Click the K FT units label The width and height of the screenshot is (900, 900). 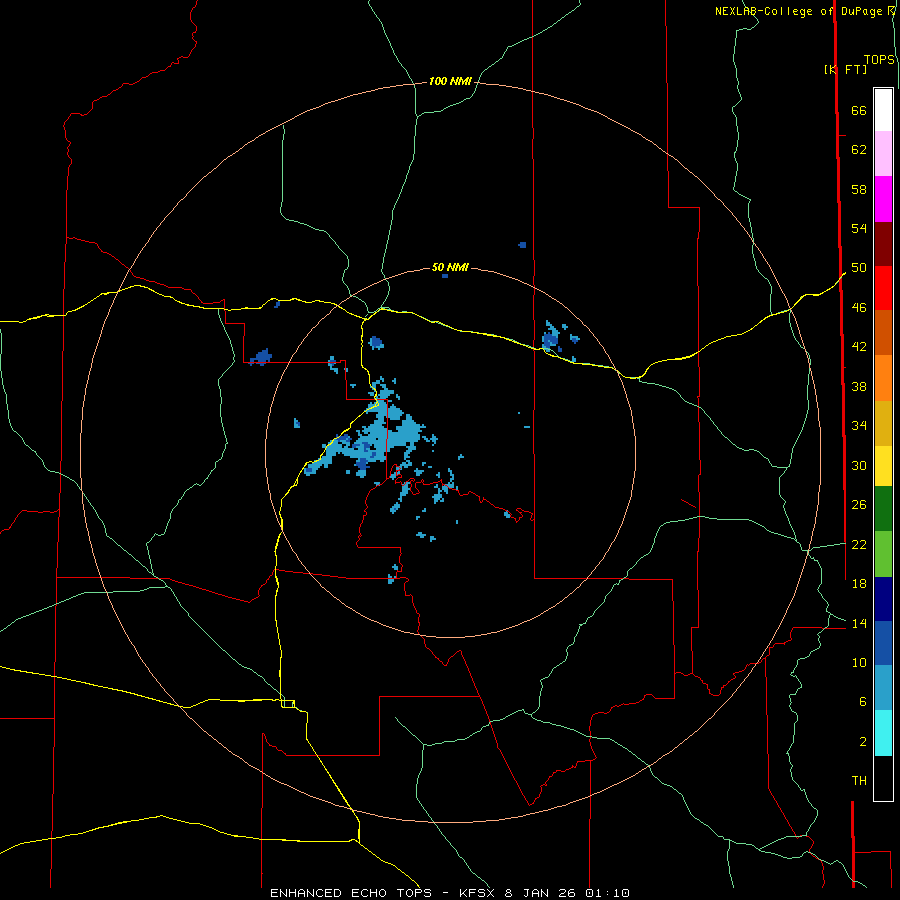tap(845, 69)
